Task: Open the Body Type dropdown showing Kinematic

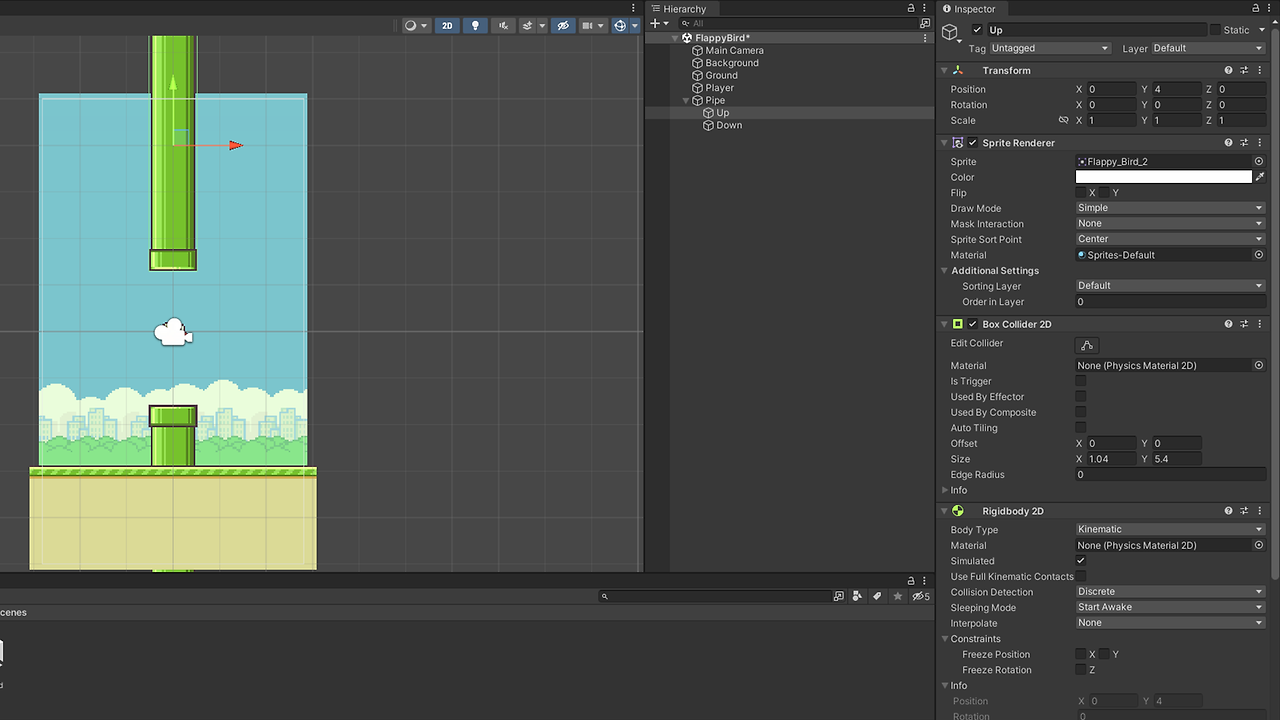Action: [1170, 529]
